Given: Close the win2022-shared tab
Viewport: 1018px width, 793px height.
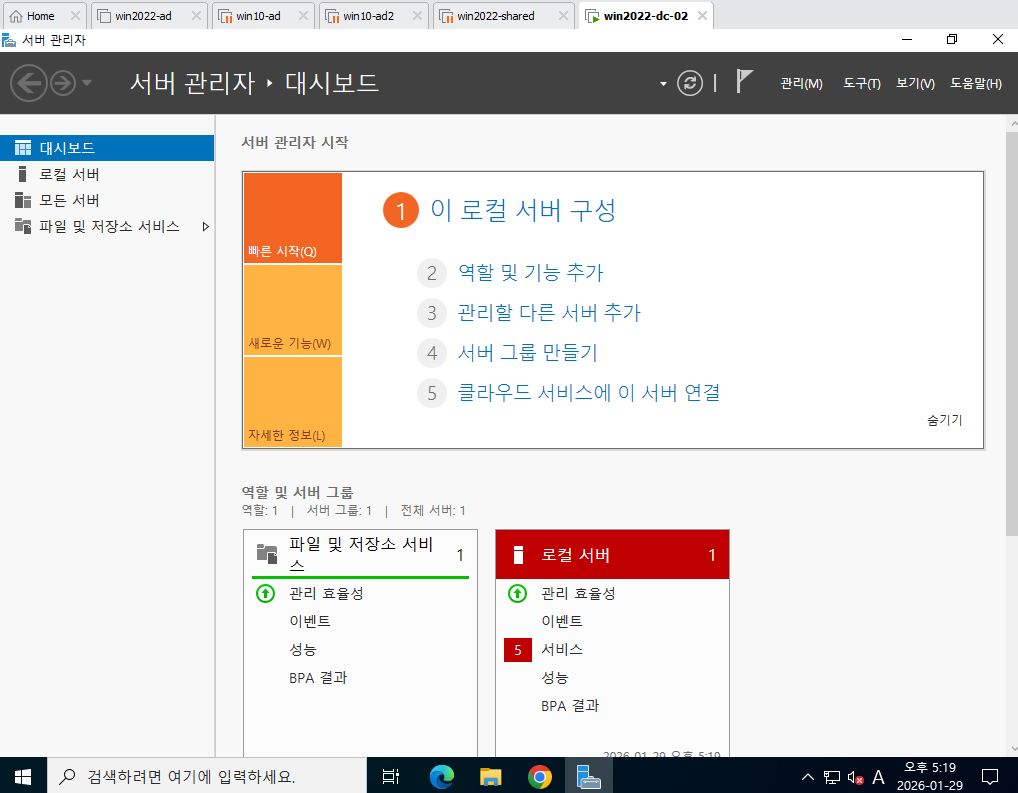Looking at the screenshot, I should pos(563,16).
